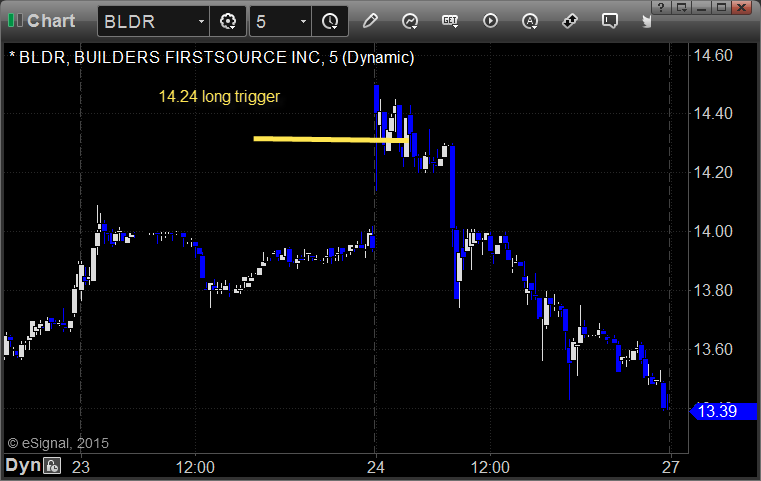Screen dimensions: 761x481
Task: Click the 14.00 price axis label
Action: pyautogui.click(x=713, y=231)
